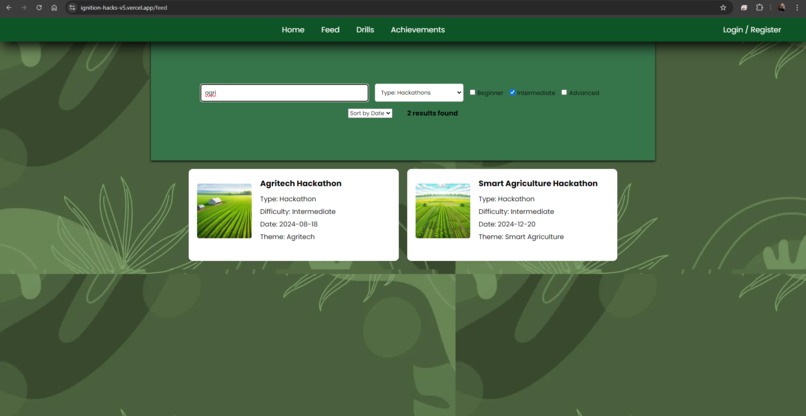Click the Agritech Hackathon farm thumbnail
Screen dimensions: 806x416
pos(224,211)
